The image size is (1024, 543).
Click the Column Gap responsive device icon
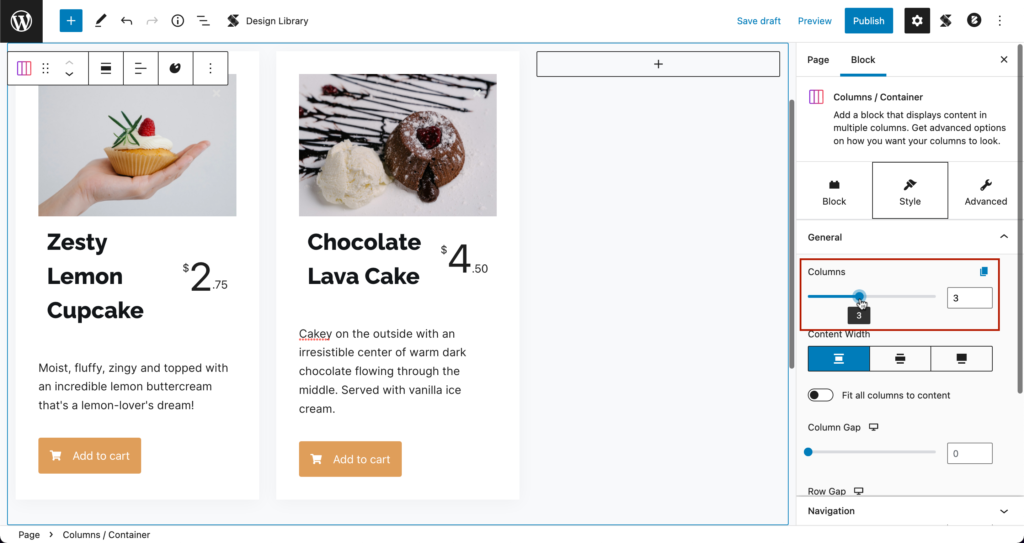tap(874, 427)
